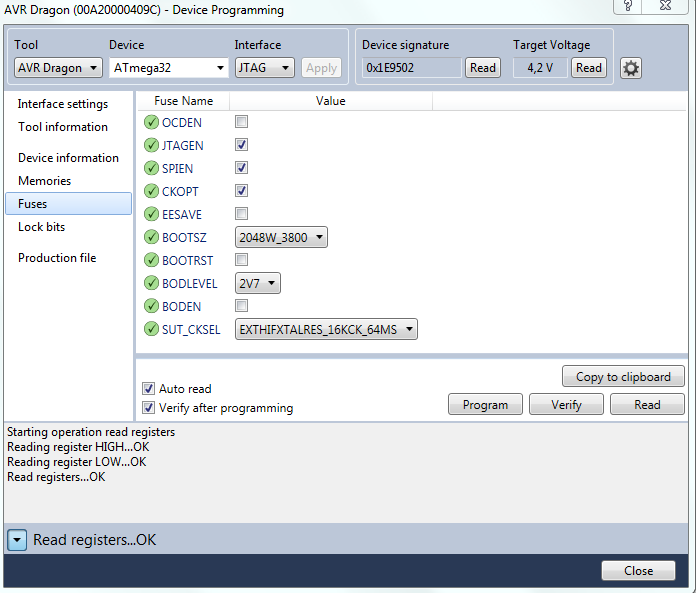
Task: Select the Fuses page
Action: [68, 204]
